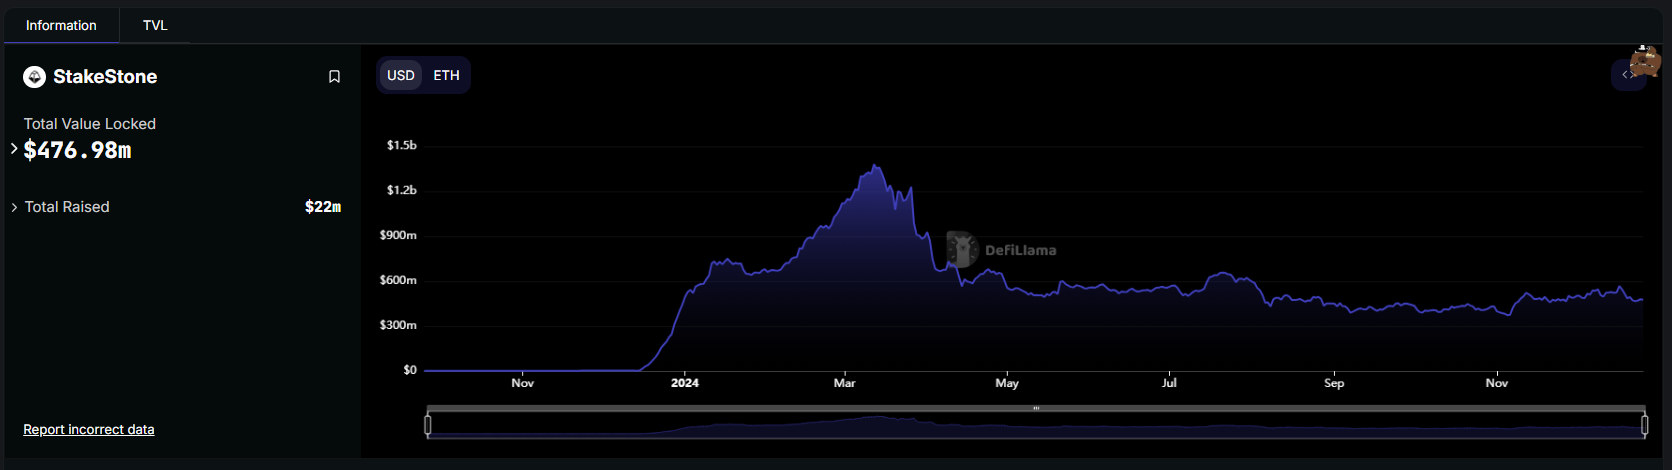Image resolution: width=1672 pixels, height=470 pixels.
Task: Click the left handle of the range slider
Action: (x=428, y=425)
